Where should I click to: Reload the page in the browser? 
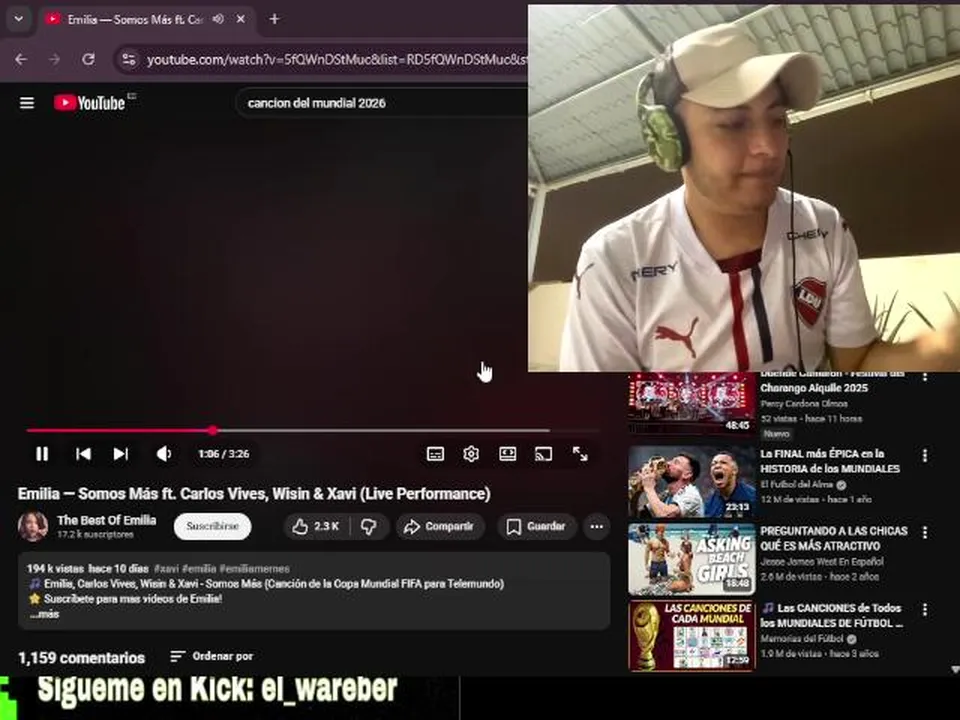(88, 59)
